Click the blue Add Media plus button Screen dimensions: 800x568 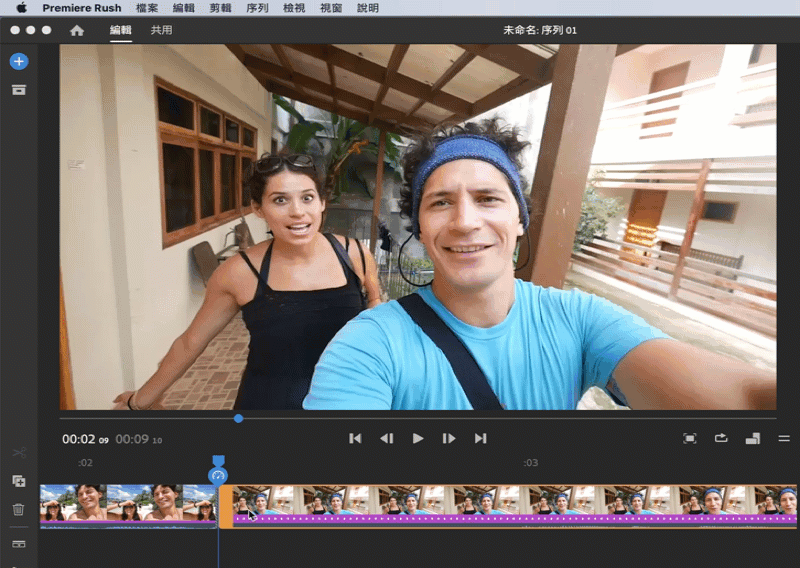19,61
